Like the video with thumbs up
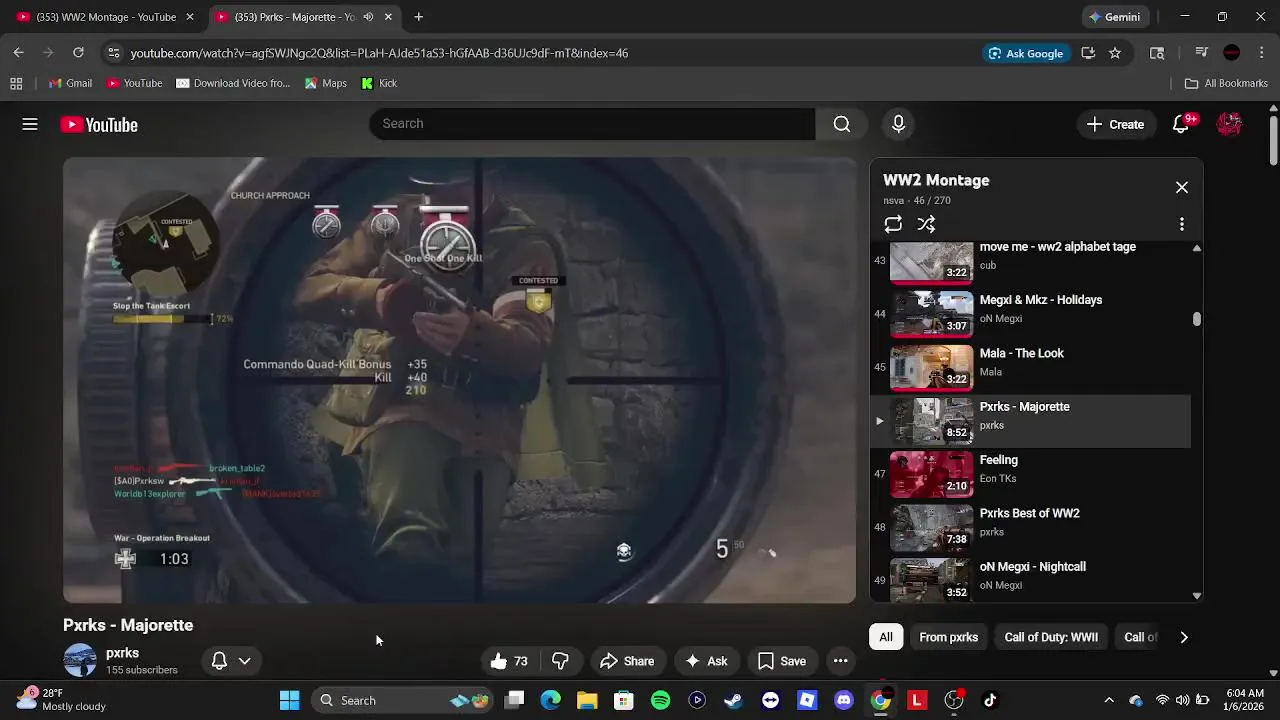Viewport: 1280px width, 720px height. 509,661
